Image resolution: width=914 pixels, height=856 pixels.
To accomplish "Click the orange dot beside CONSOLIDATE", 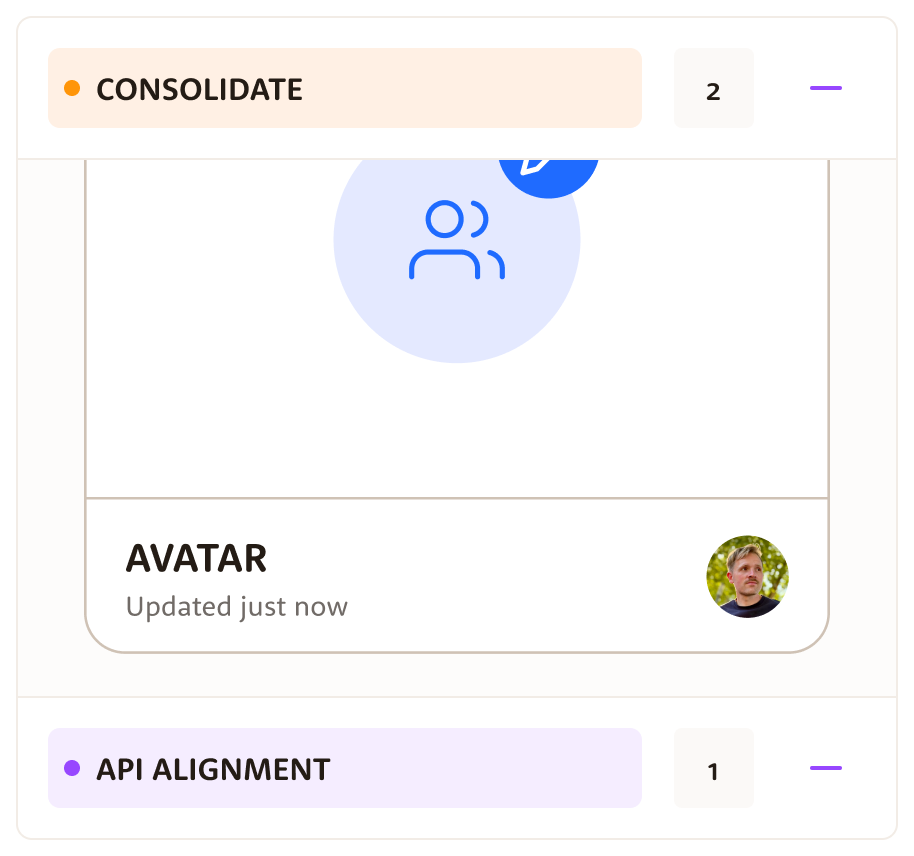I will tap(72, 88).
